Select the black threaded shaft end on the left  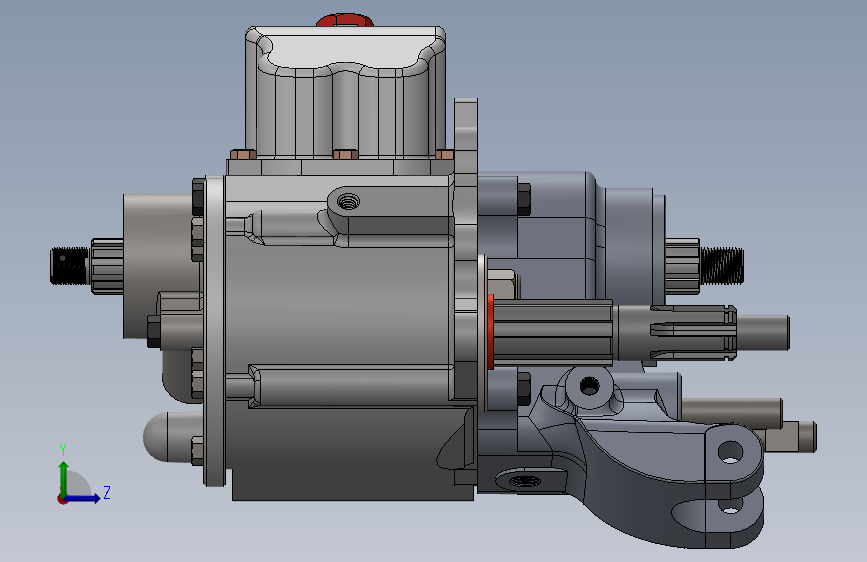(x=70, y=267)
